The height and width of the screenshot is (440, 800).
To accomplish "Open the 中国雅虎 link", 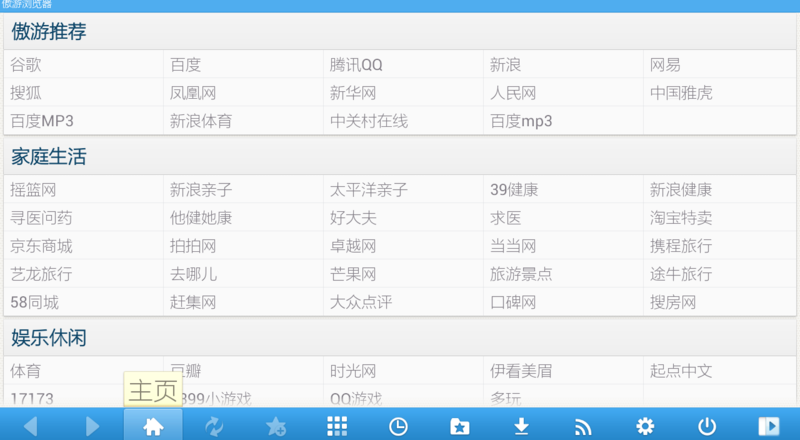I will 681,93.
